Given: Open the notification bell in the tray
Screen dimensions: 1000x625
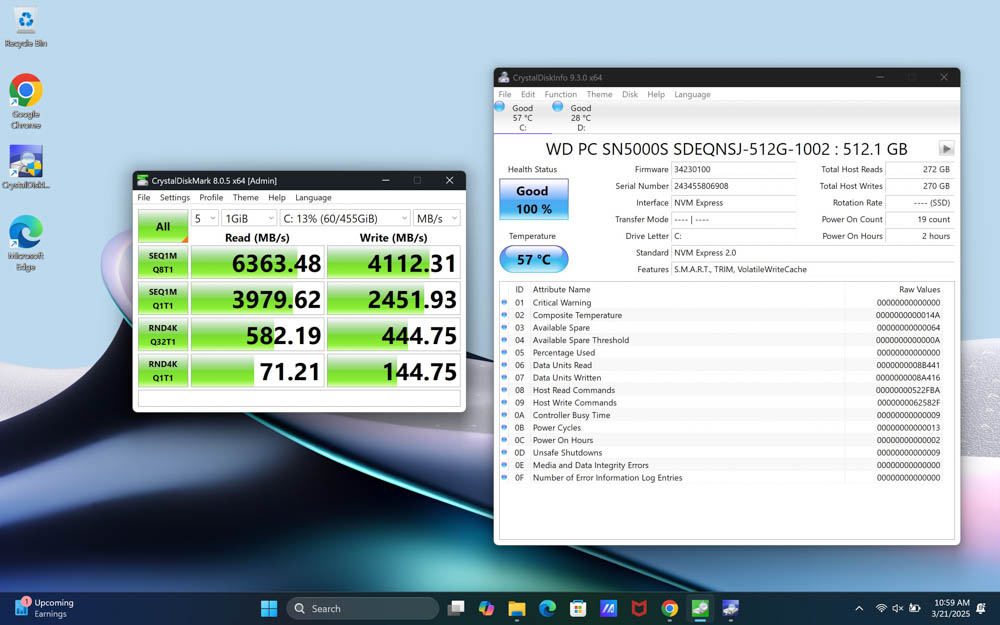Looking at the screenshot, I should [x=980, y=608].
